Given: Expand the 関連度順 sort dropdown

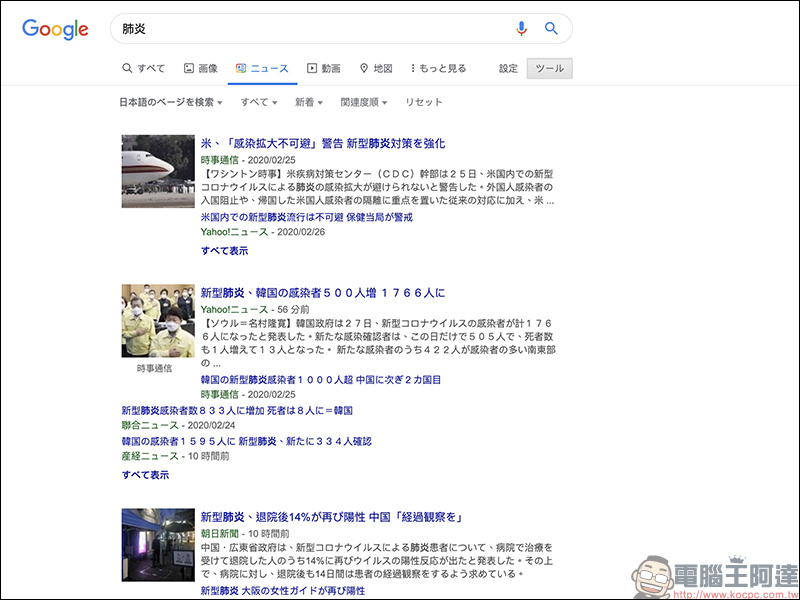Looking at the screenshot, I should (x=364, y=102).
